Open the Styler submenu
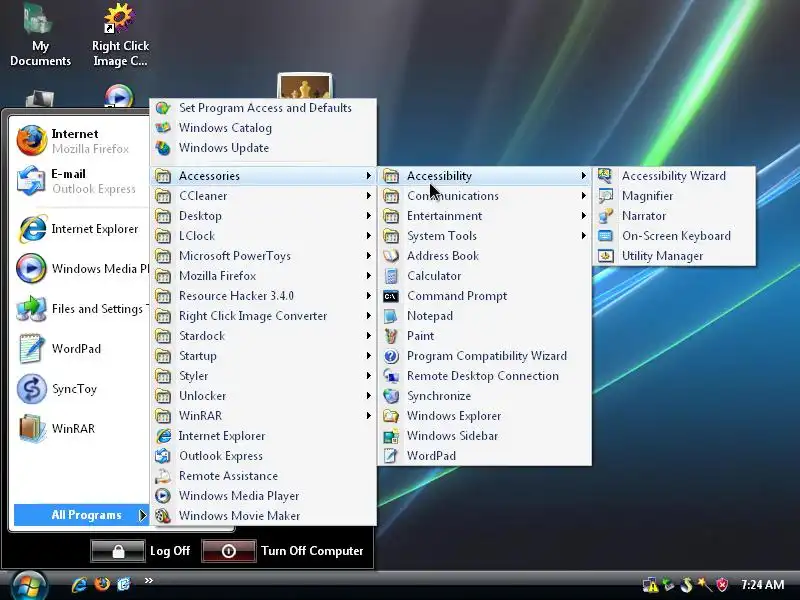800x600 pixels. tap(263, 376)
